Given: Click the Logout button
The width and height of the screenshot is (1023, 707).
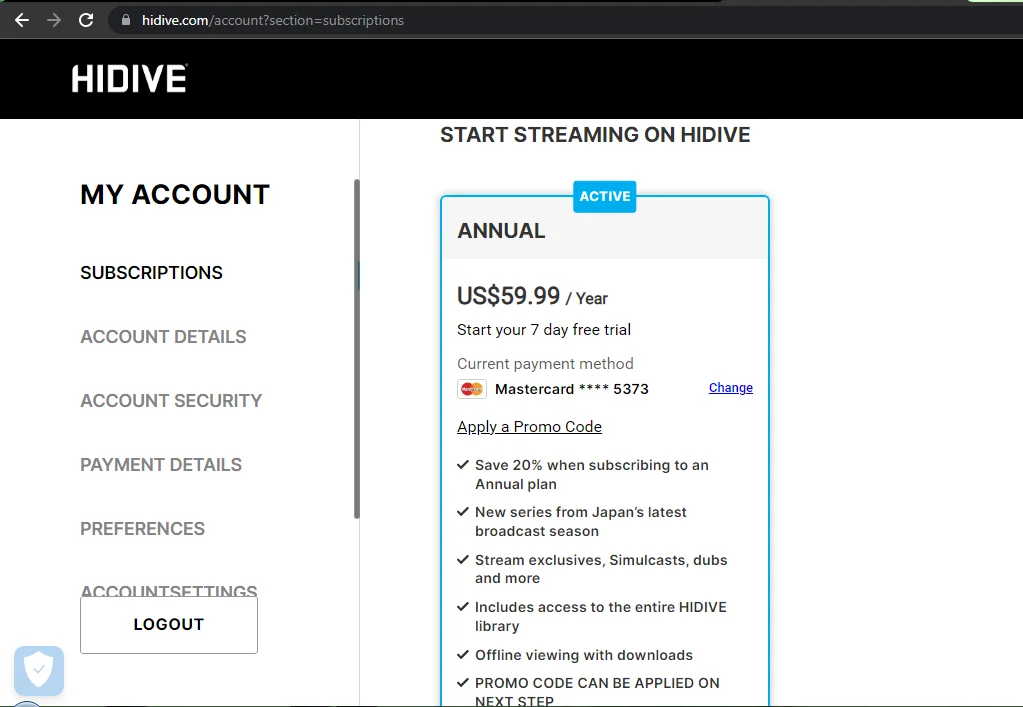Looking at the screenshot, I should coord(169,625).
